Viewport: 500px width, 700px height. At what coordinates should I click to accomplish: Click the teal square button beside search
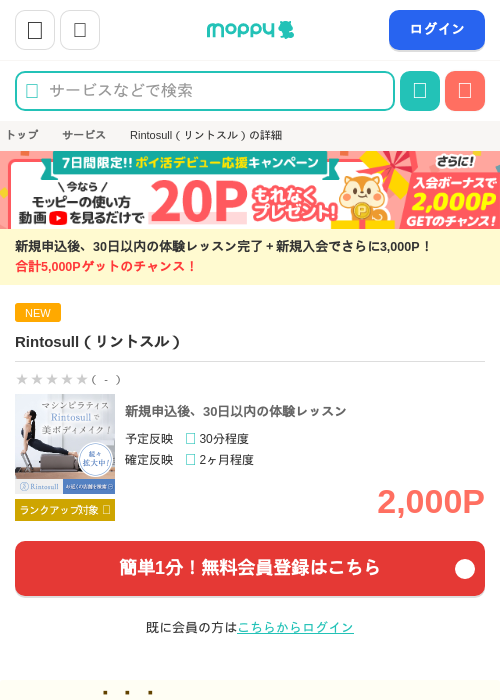420,91
